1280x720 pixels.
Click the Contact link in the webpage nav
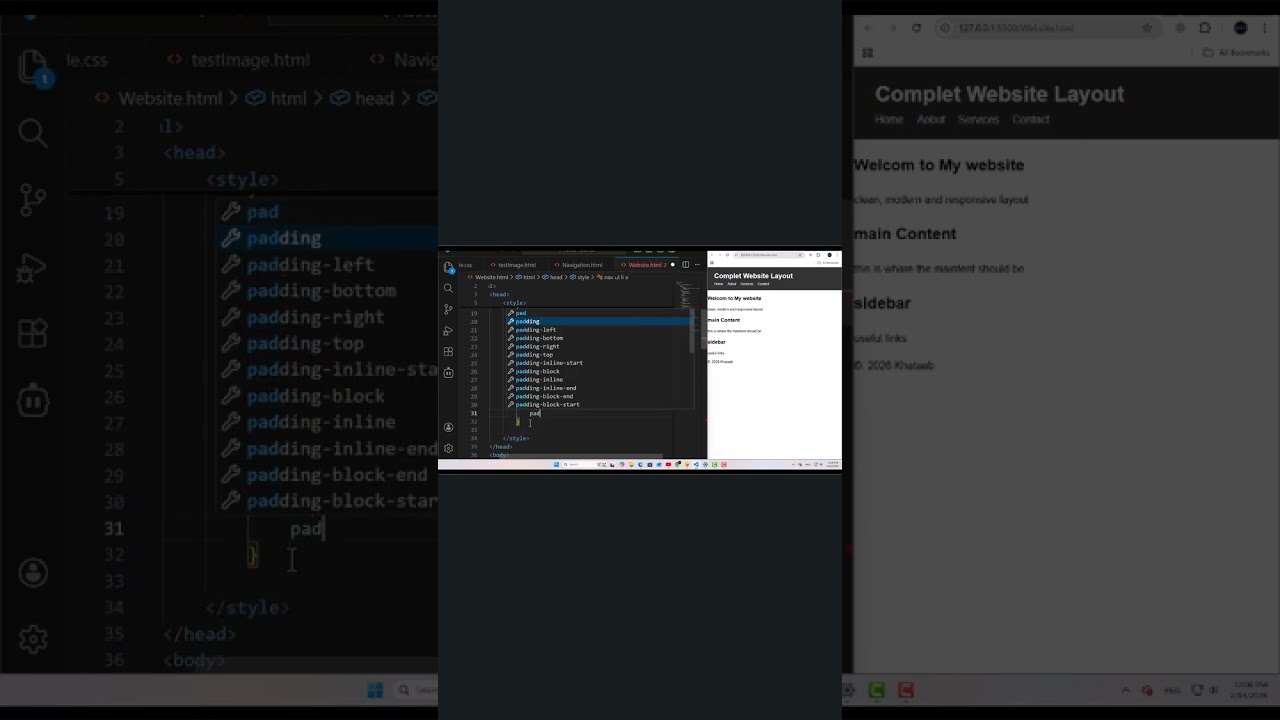click(x=763, y=284)
